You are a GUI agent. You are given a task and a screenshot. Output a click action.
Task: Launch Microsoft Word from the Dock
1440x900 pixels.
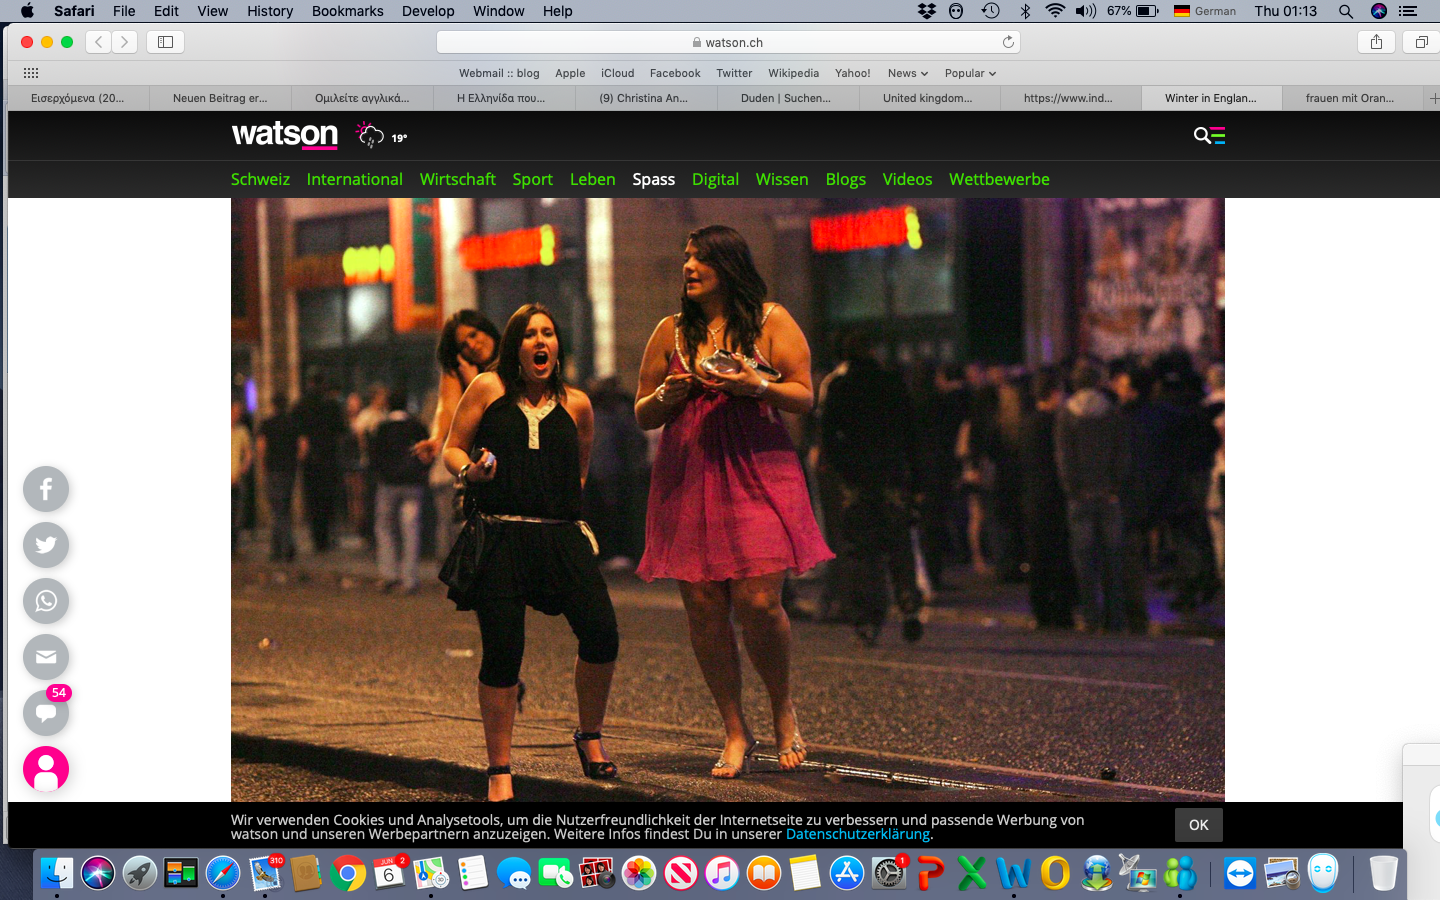click(x=1013, y=873)
